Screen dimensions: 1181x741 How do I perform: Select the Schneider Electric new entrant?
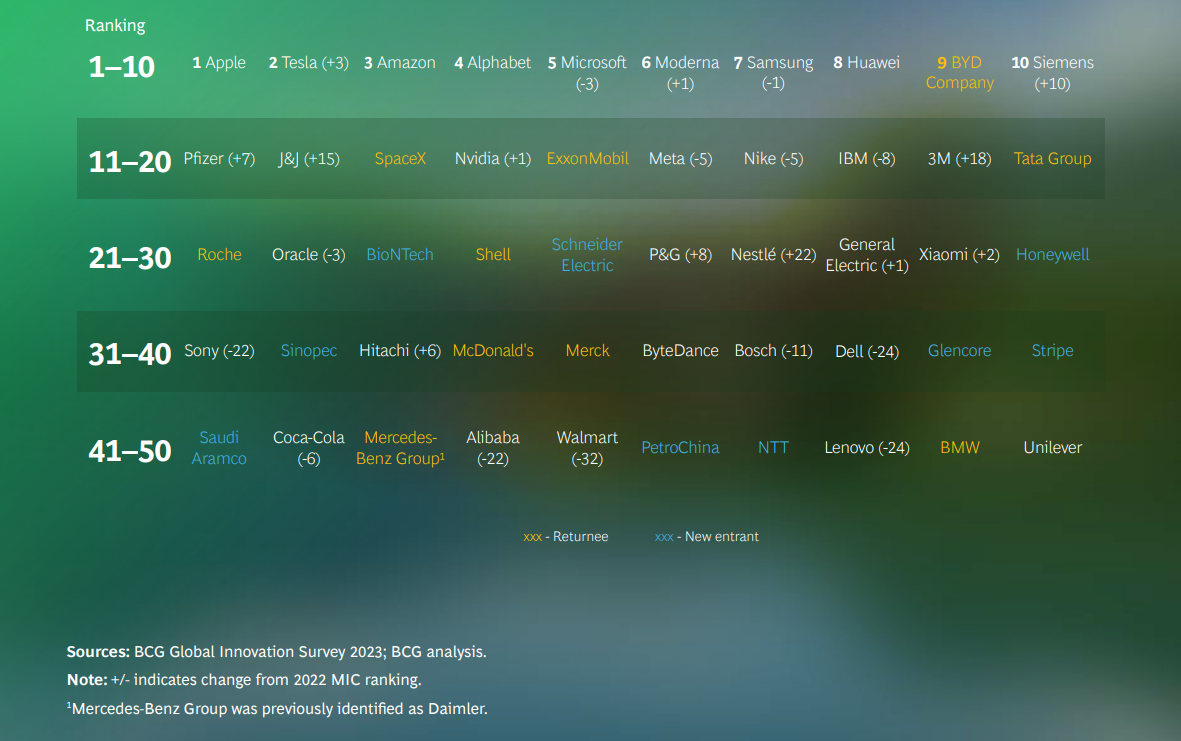coord(587,255)
